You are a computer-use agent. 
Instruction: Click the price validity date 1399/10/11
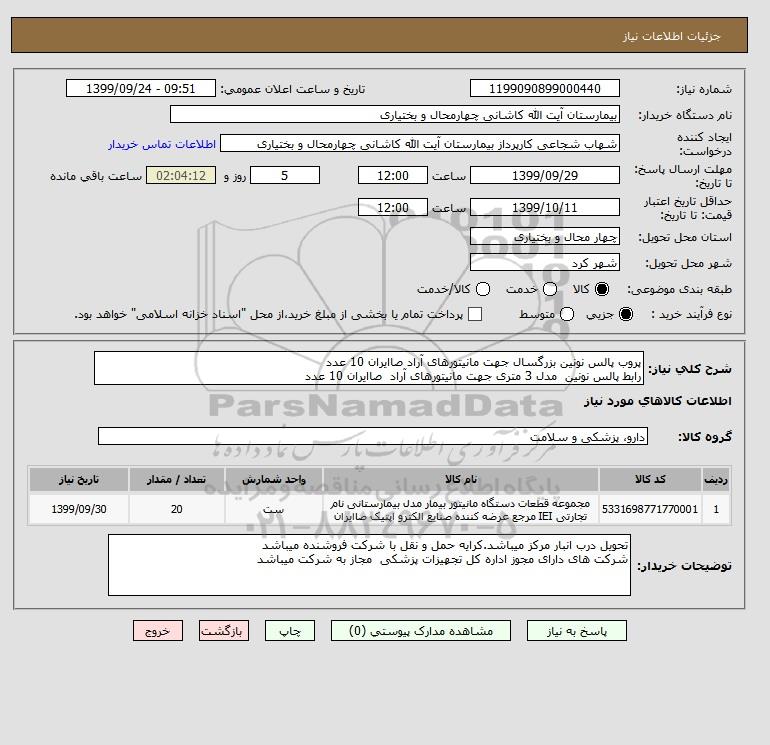(545, 207)
